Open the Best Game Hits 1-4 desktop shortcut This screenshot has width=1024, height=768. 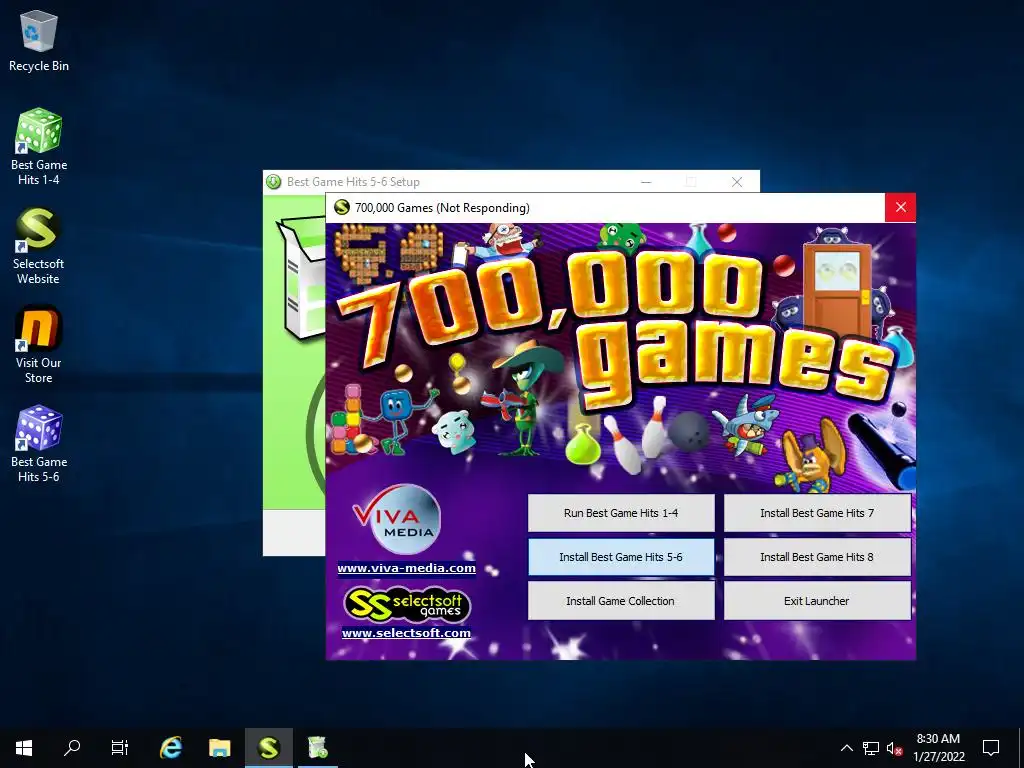coord(39,147)
